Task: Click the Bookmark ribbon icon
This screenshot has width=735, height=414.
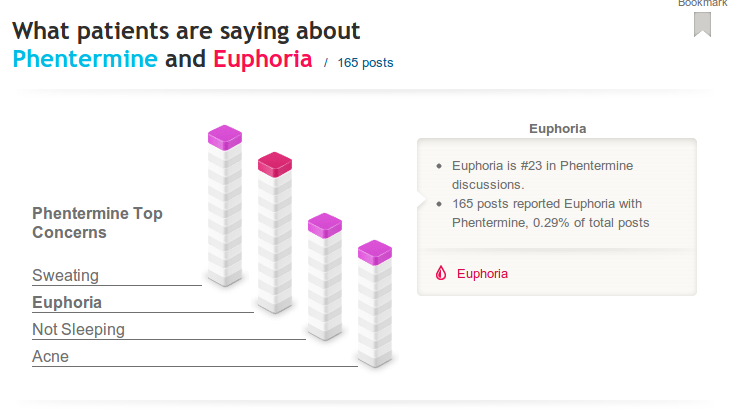Action: 702,25
